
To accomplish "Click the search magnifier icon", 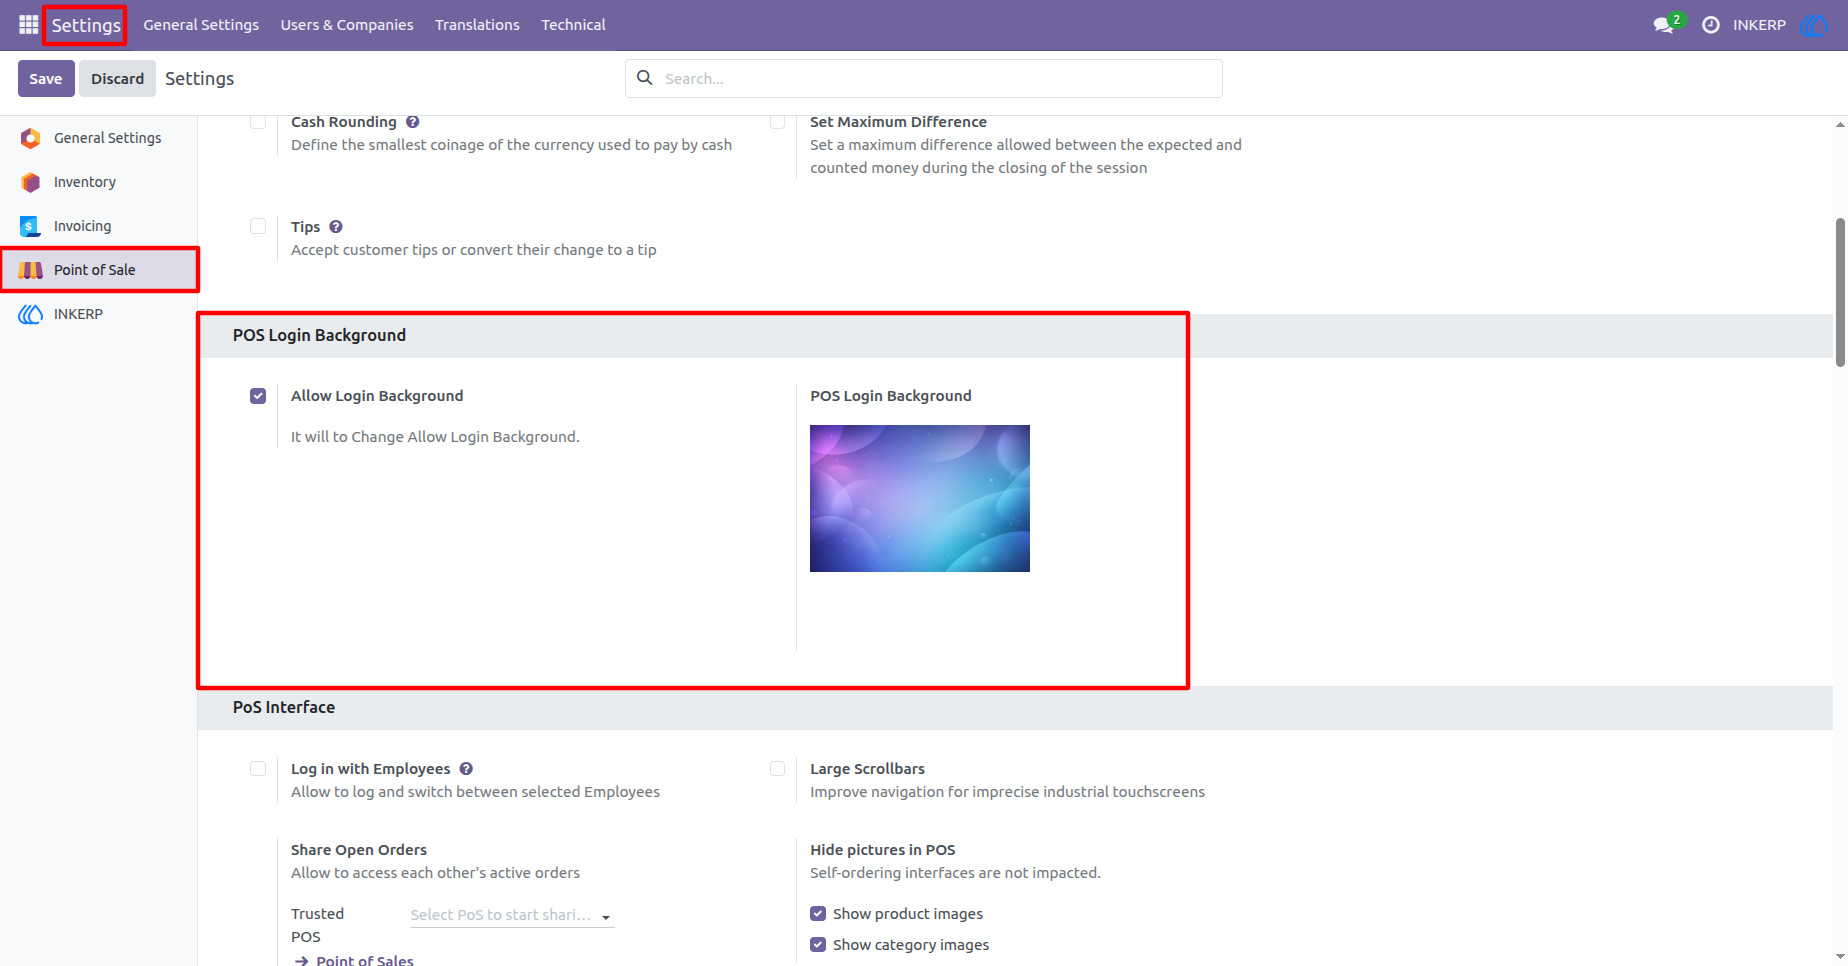I will click(645, 78).
